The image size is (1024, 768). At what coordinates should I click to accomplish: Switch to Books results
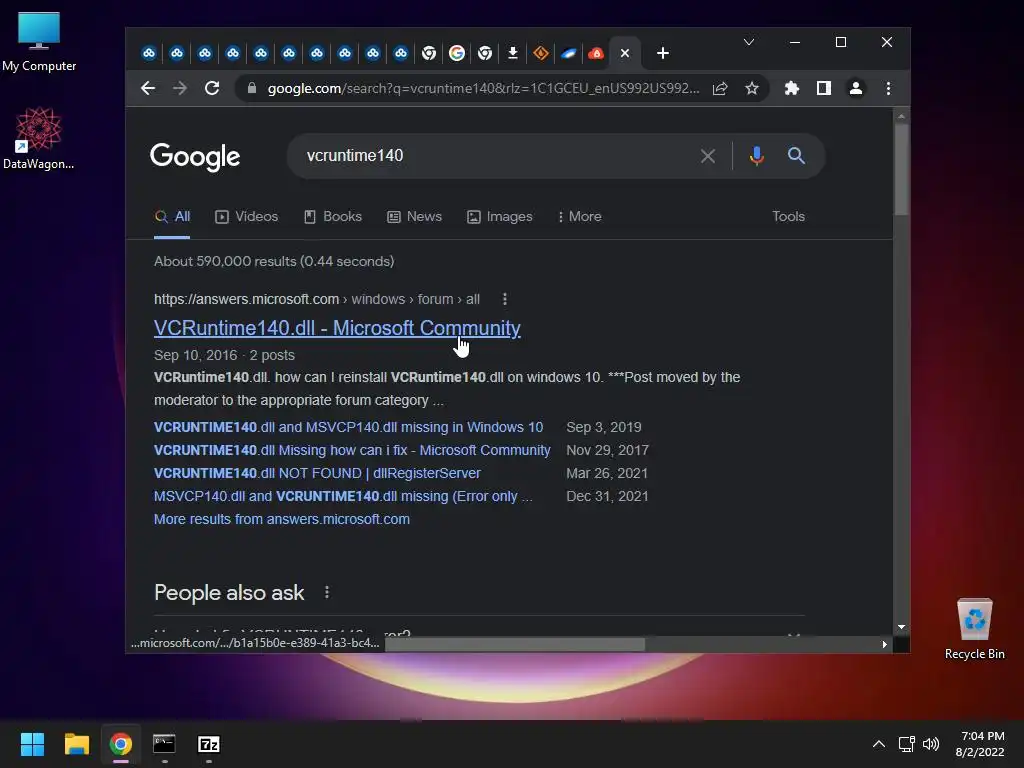coord(333,217)
